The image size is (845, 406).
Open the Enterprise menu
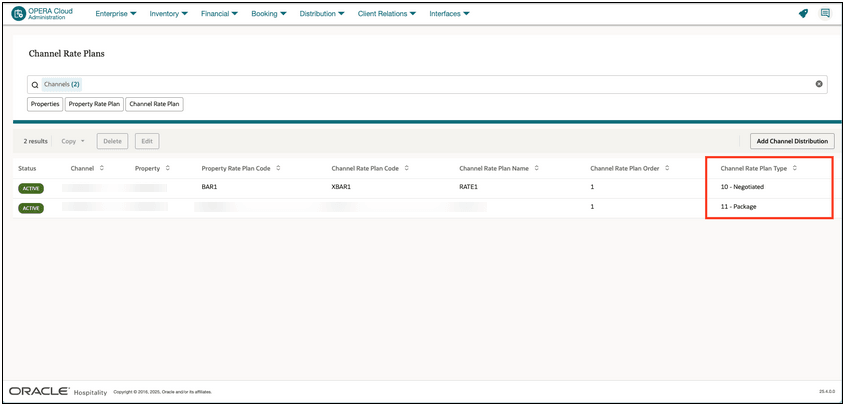[116, 14]
